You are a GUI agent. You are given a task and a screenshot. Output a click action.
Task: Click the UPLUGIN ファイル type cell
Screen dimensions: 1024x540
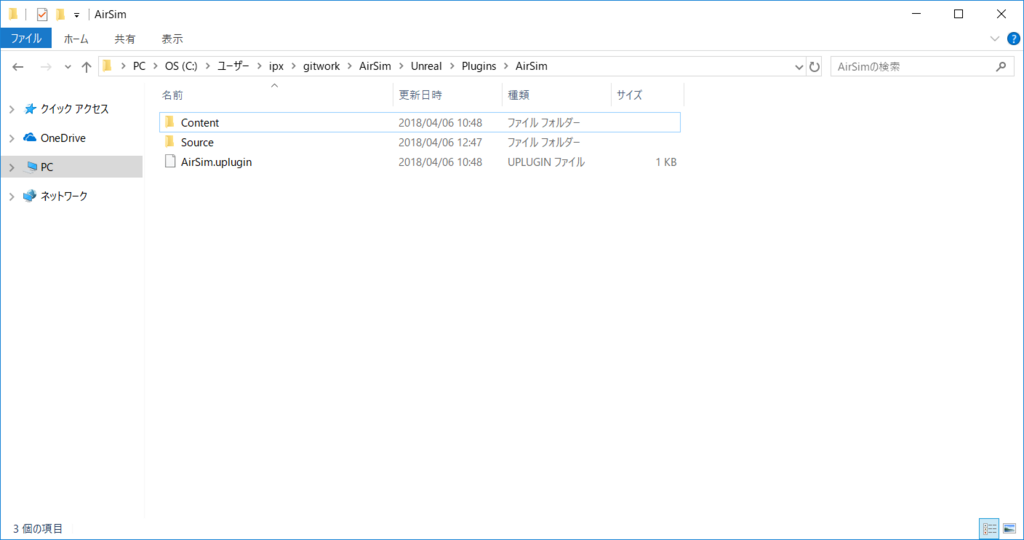(x=546, y=162)
